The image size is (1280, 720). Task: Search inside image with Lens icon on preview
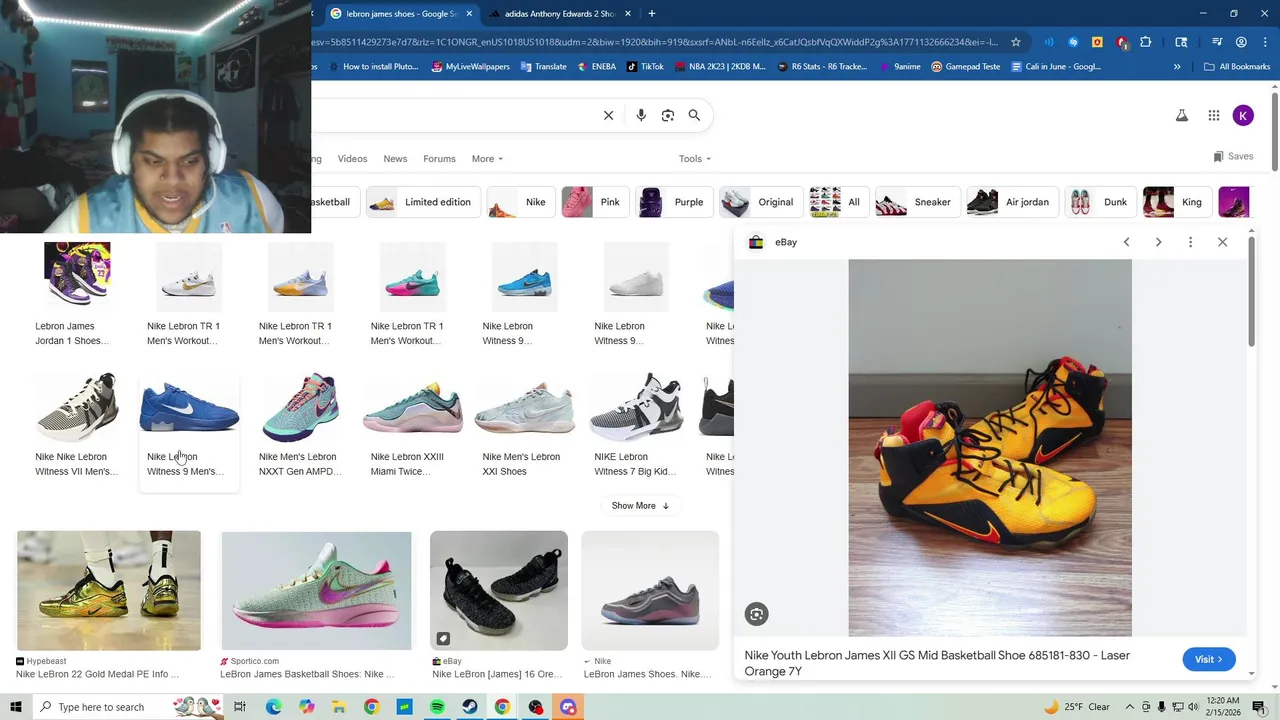pyautogui.click(x=756, y=615)
